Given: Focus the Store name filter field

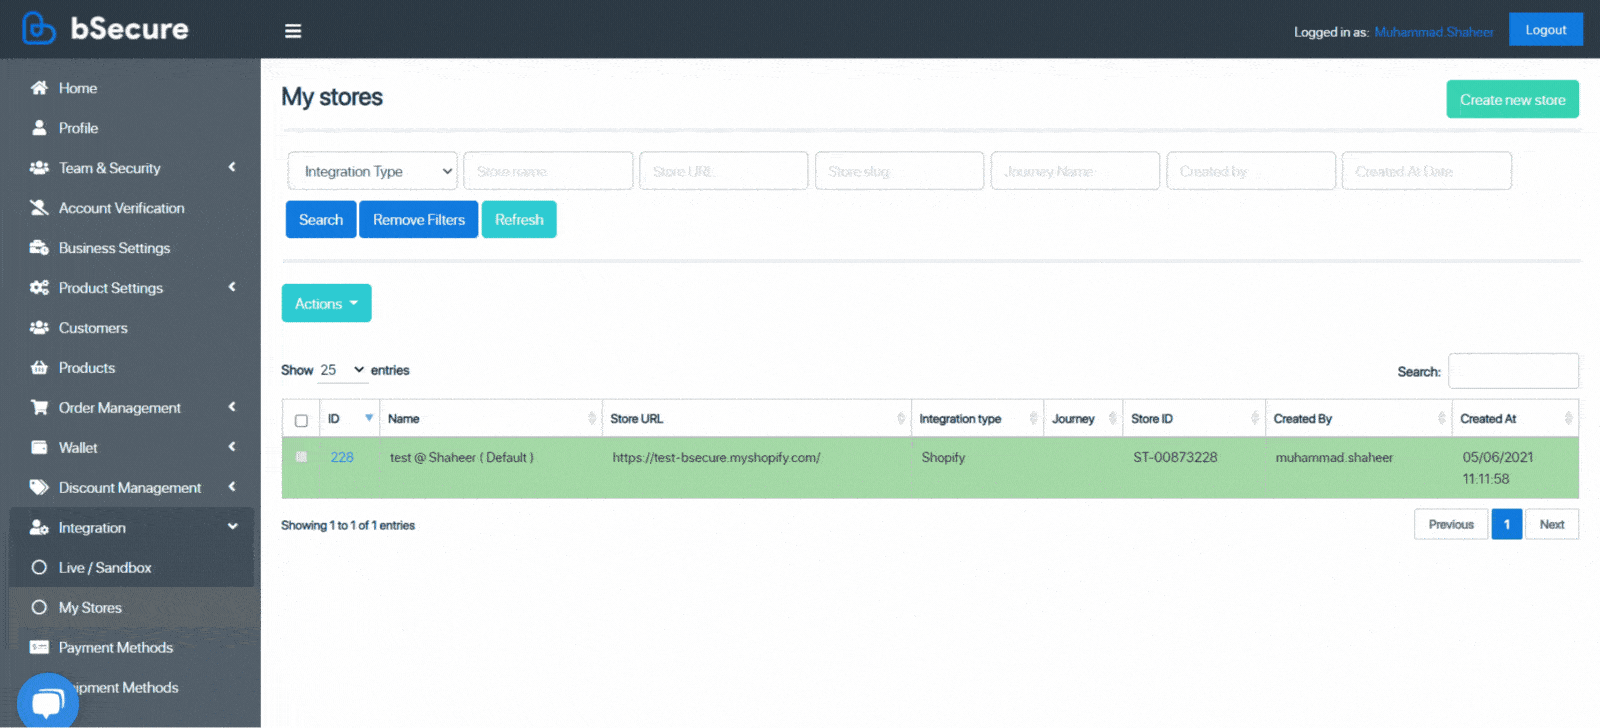Looking at the screenshot, I should coord(548,171).
